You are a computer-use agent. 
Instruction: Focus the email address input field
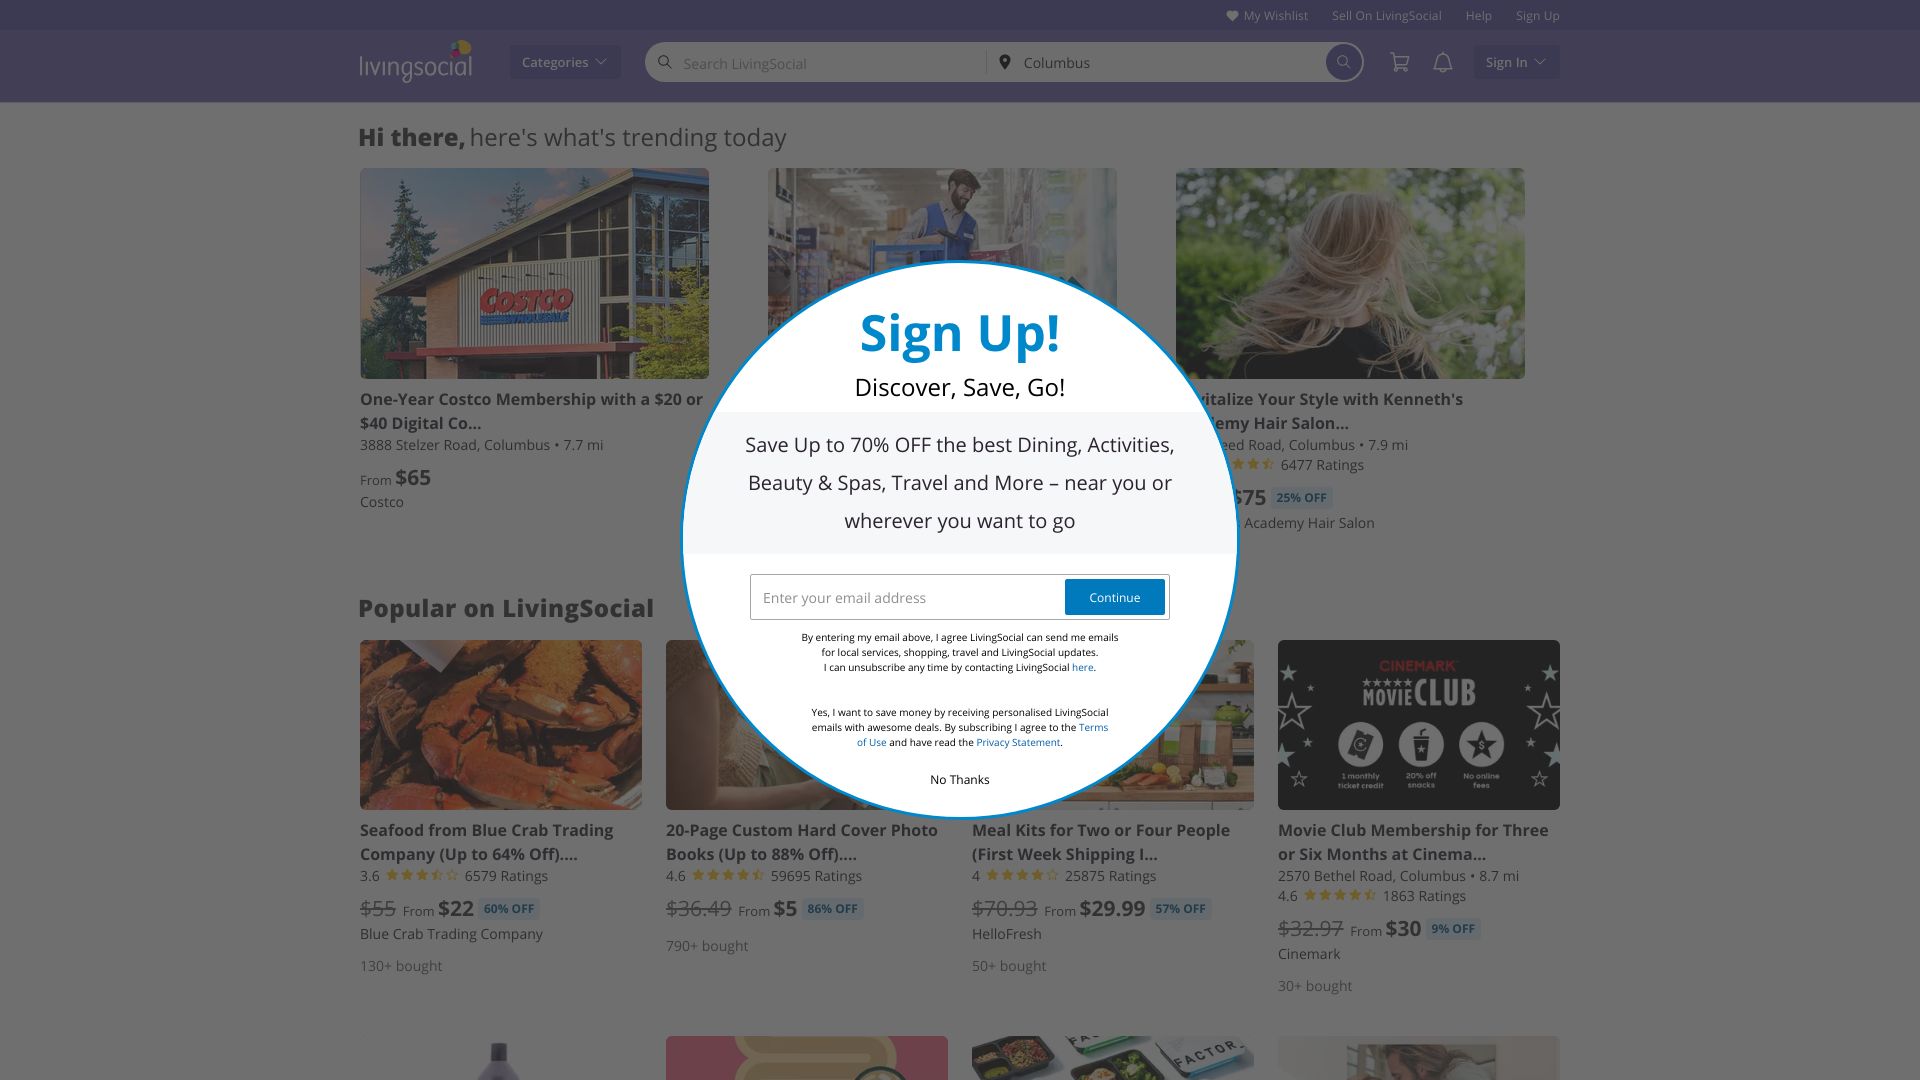pyautogui.click(x=907, y=597)
